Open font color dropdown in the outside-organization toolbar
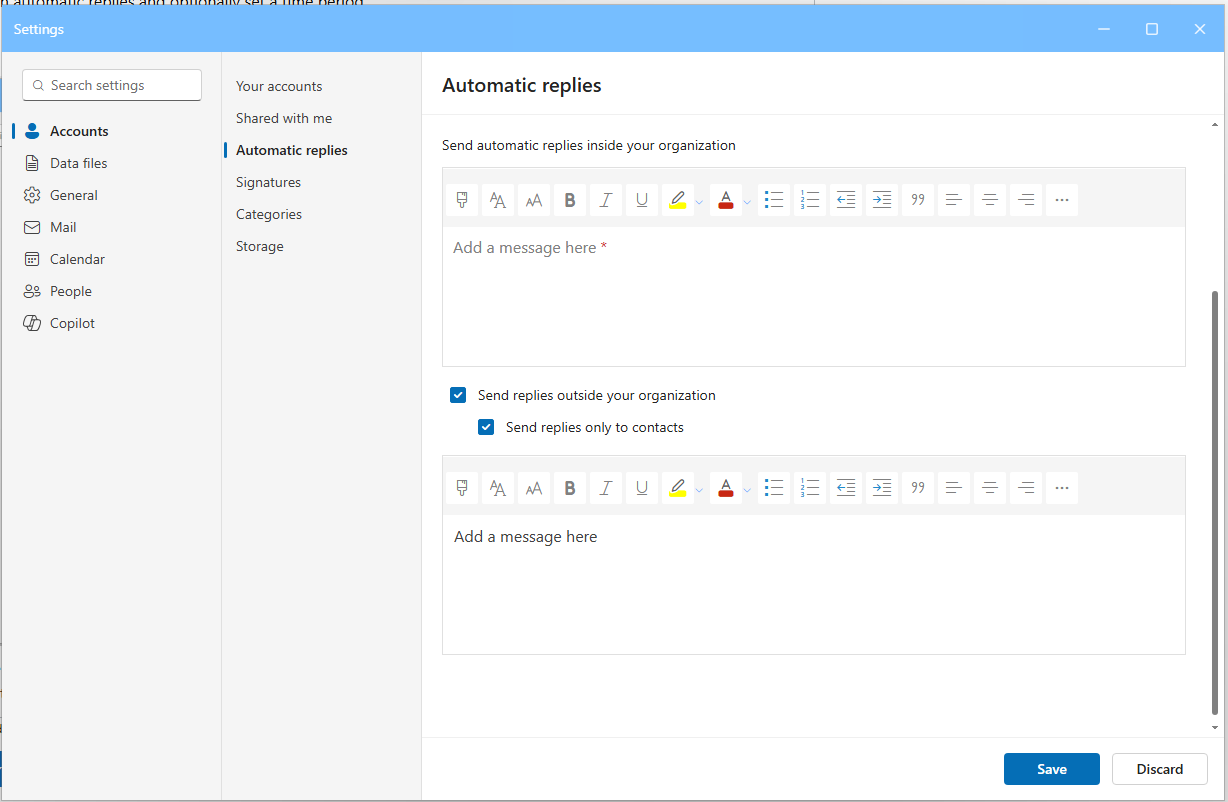The image size is (1228, 802). pos(747,489)
